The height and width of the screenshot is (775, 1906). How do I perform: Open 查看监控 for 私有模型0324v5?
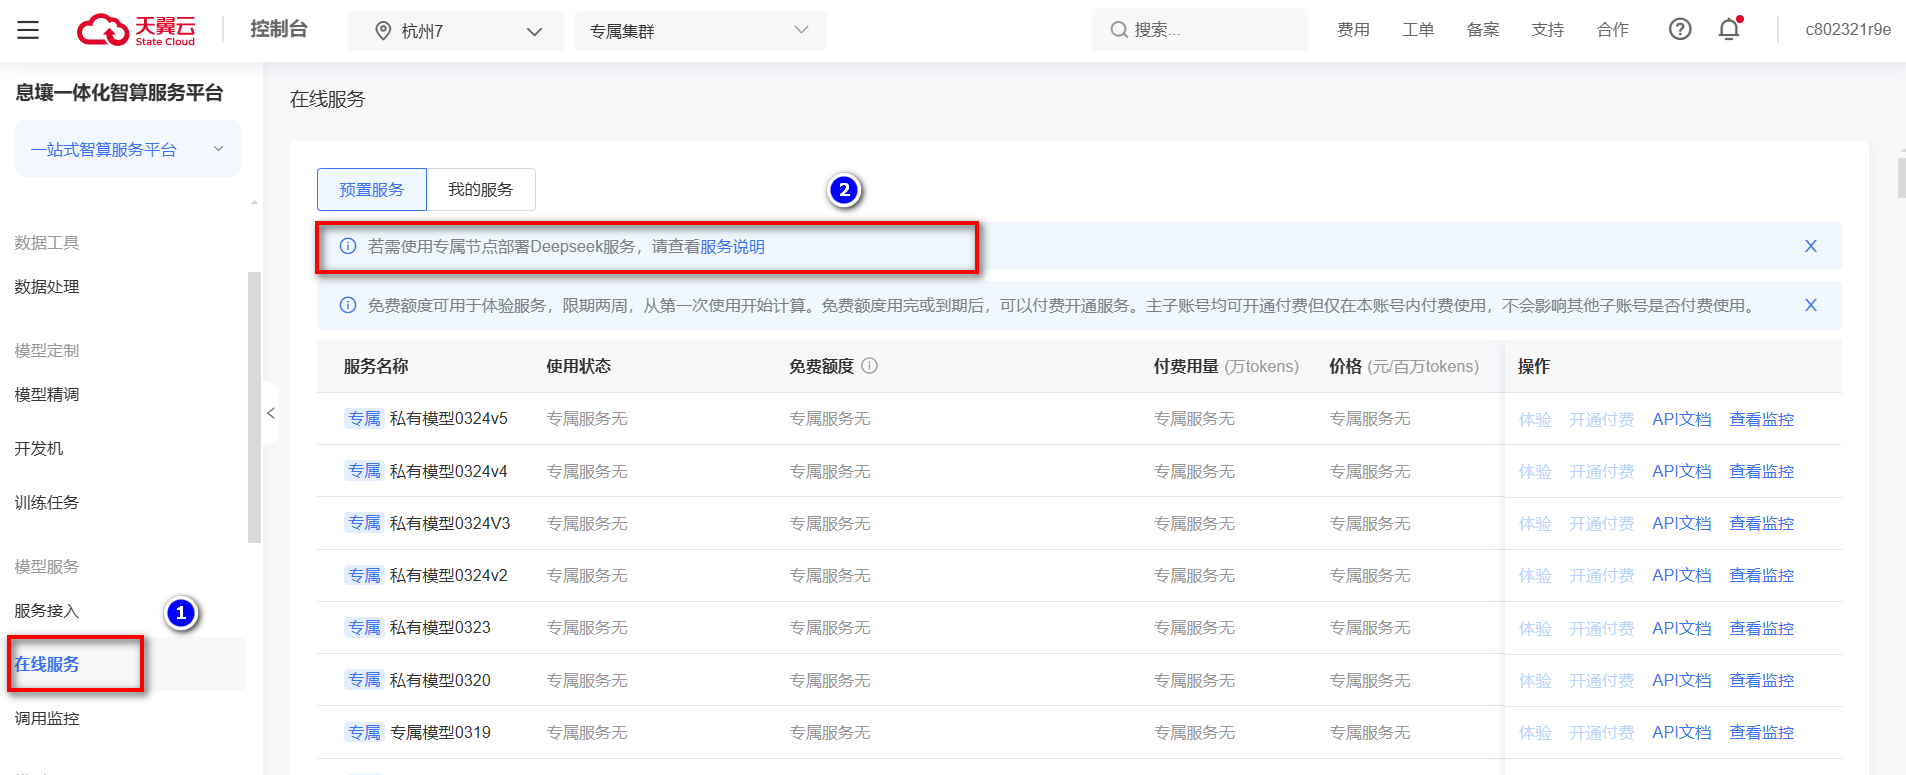1762,419
